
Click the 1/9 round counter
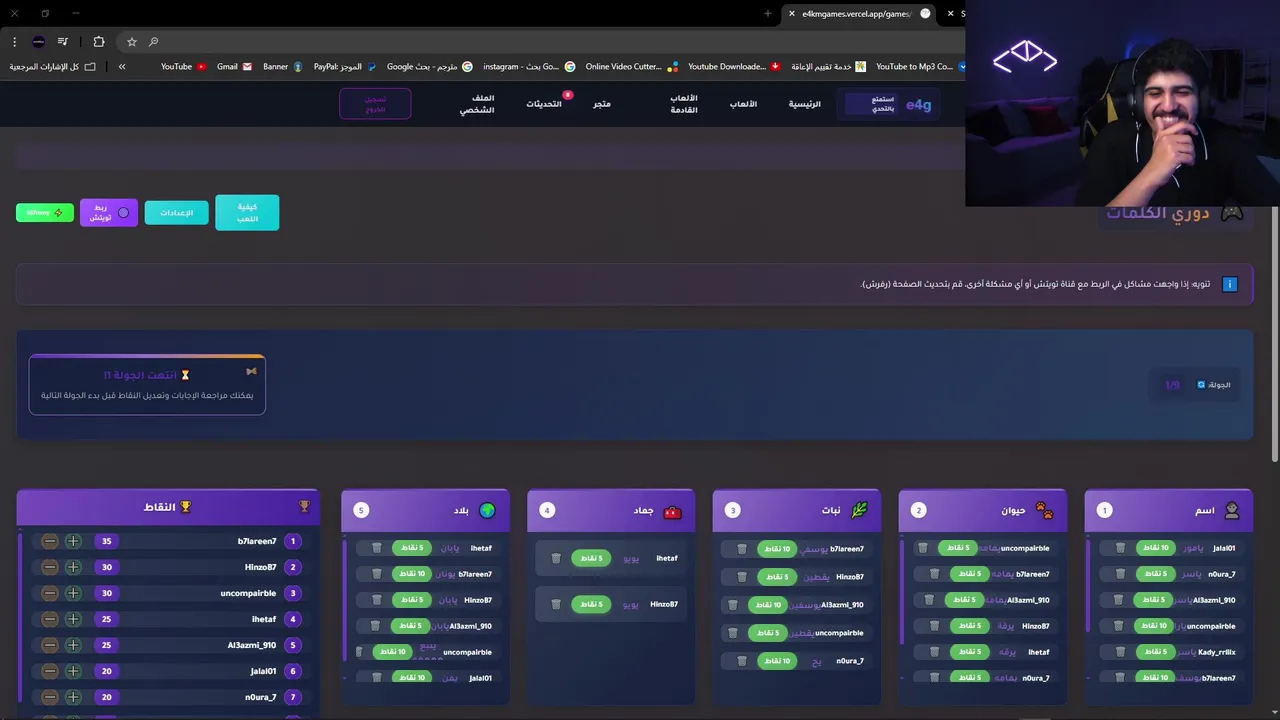coord(1173,385)
